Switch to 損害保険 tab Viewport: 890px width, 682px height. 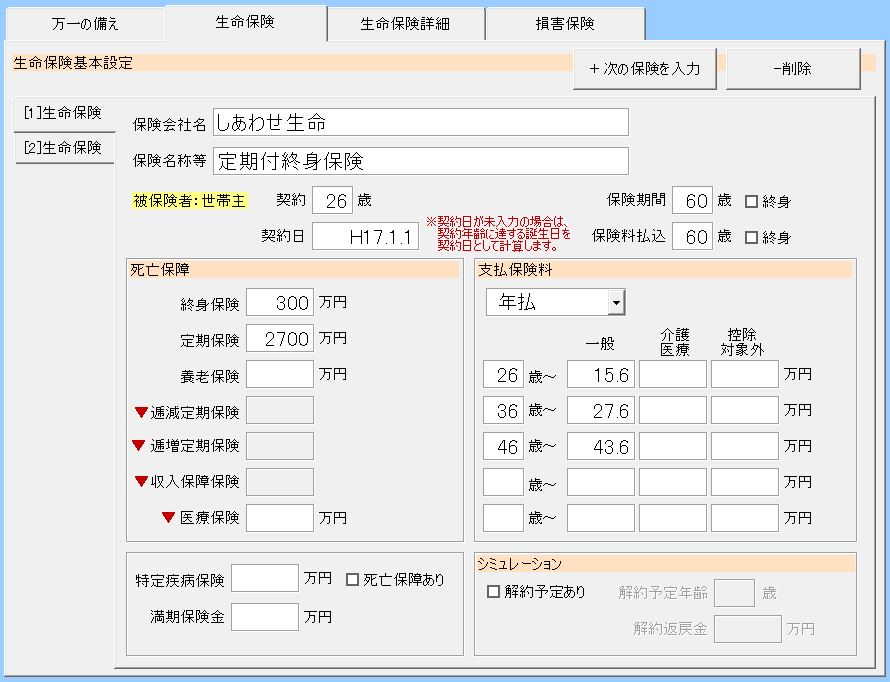click(x=565, y=24)
